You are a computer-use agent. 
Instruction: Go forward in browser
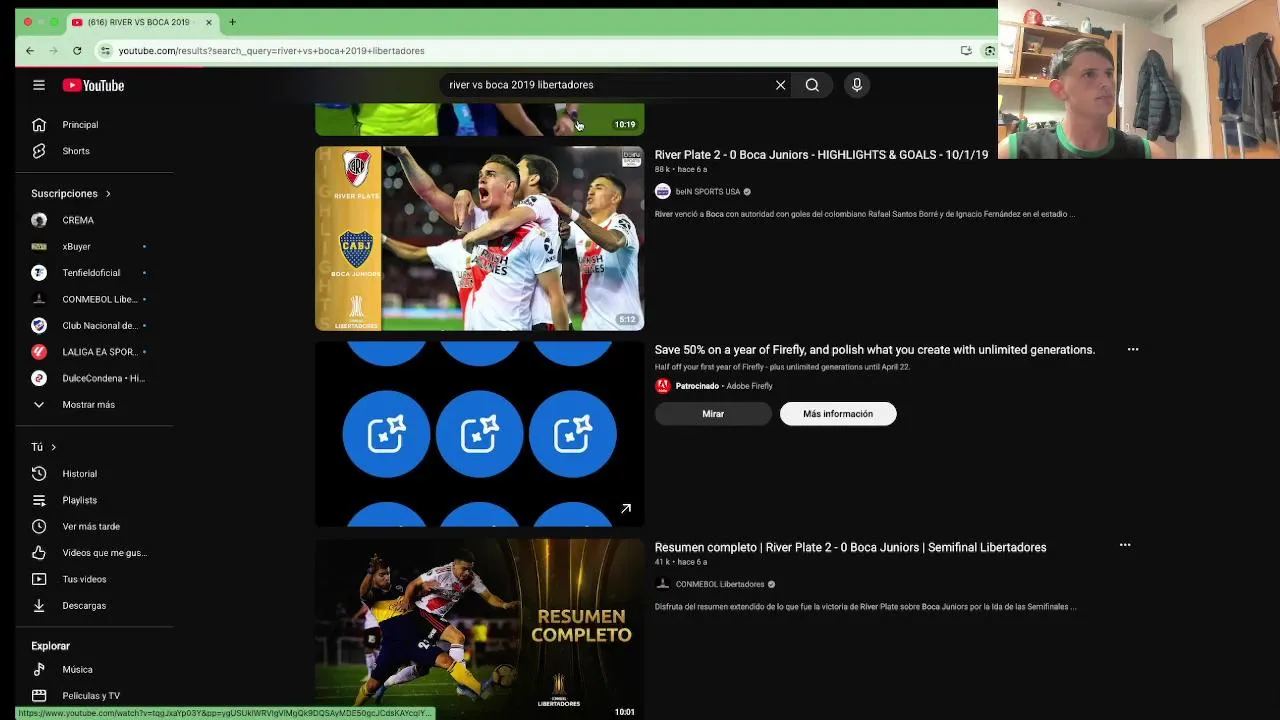[53, 51]
